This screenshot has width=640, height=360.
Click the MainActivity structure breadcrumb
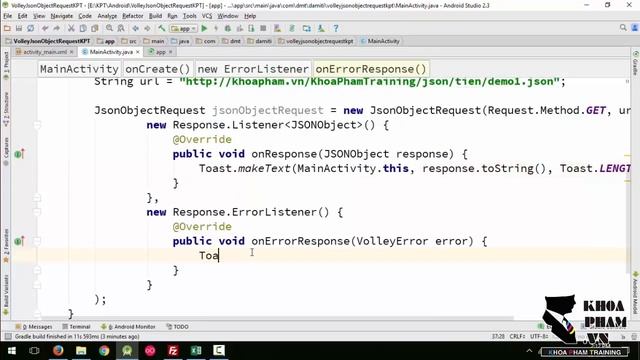[79, 69]
